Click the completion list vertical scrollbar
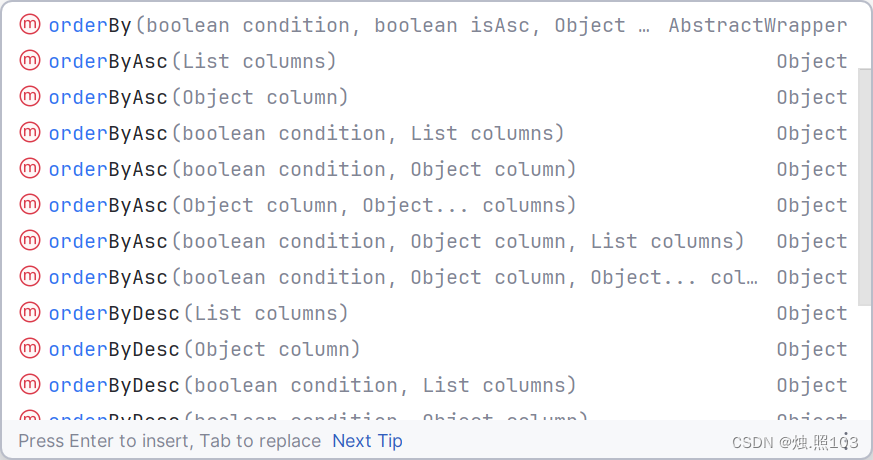This screenshot has height=460, width=873. point(864,187)
